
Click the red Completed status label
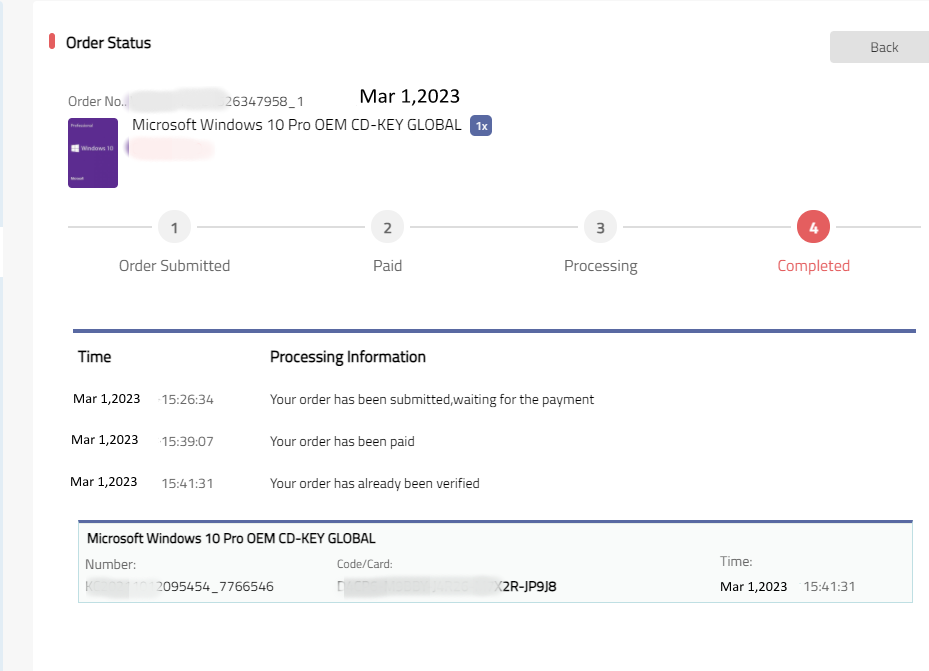click(813, 265)
